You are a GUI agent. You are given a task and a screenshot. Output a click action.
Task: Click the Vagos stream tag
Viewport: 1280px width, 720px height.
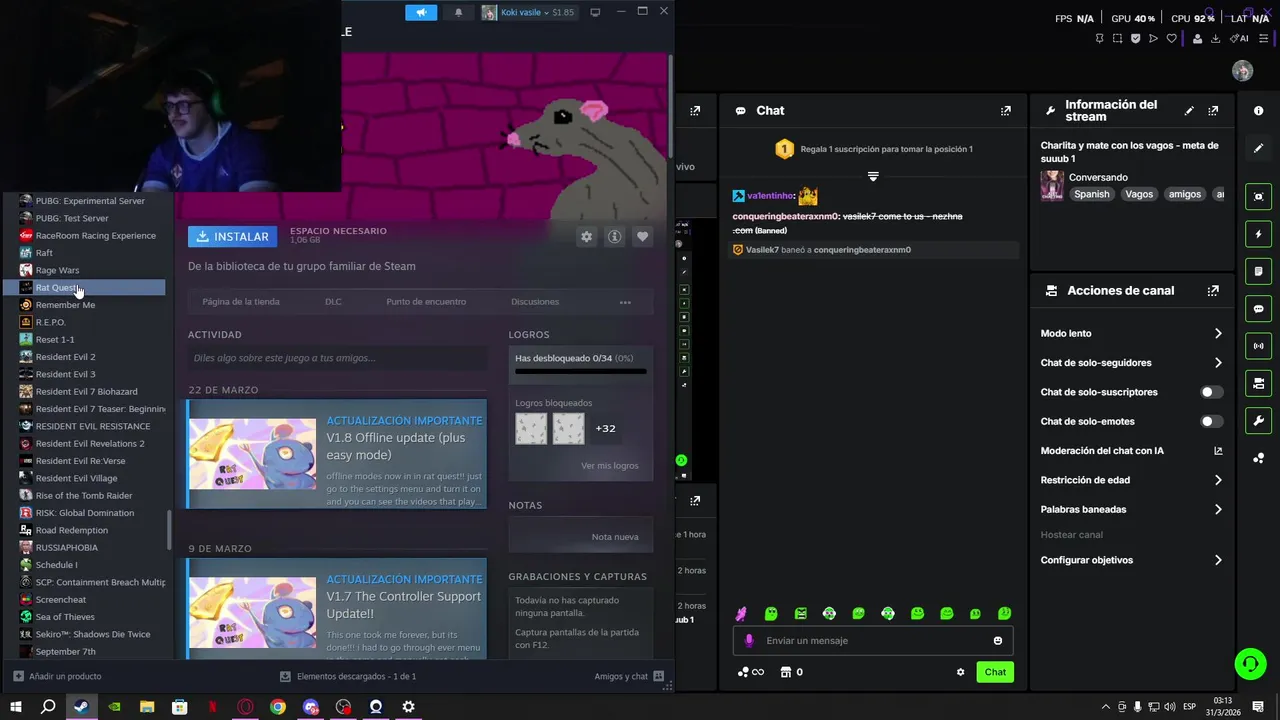[x=1139, y=194]
